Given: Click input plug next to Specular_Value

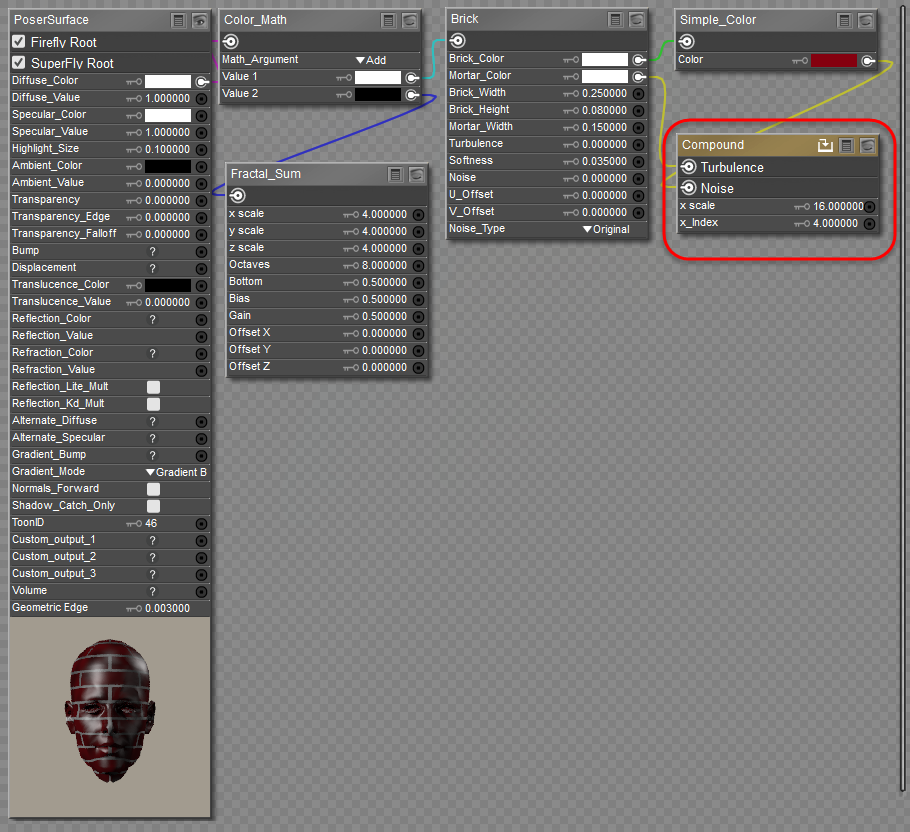Looking at the screenshot, I should click(x=201, y=132).
